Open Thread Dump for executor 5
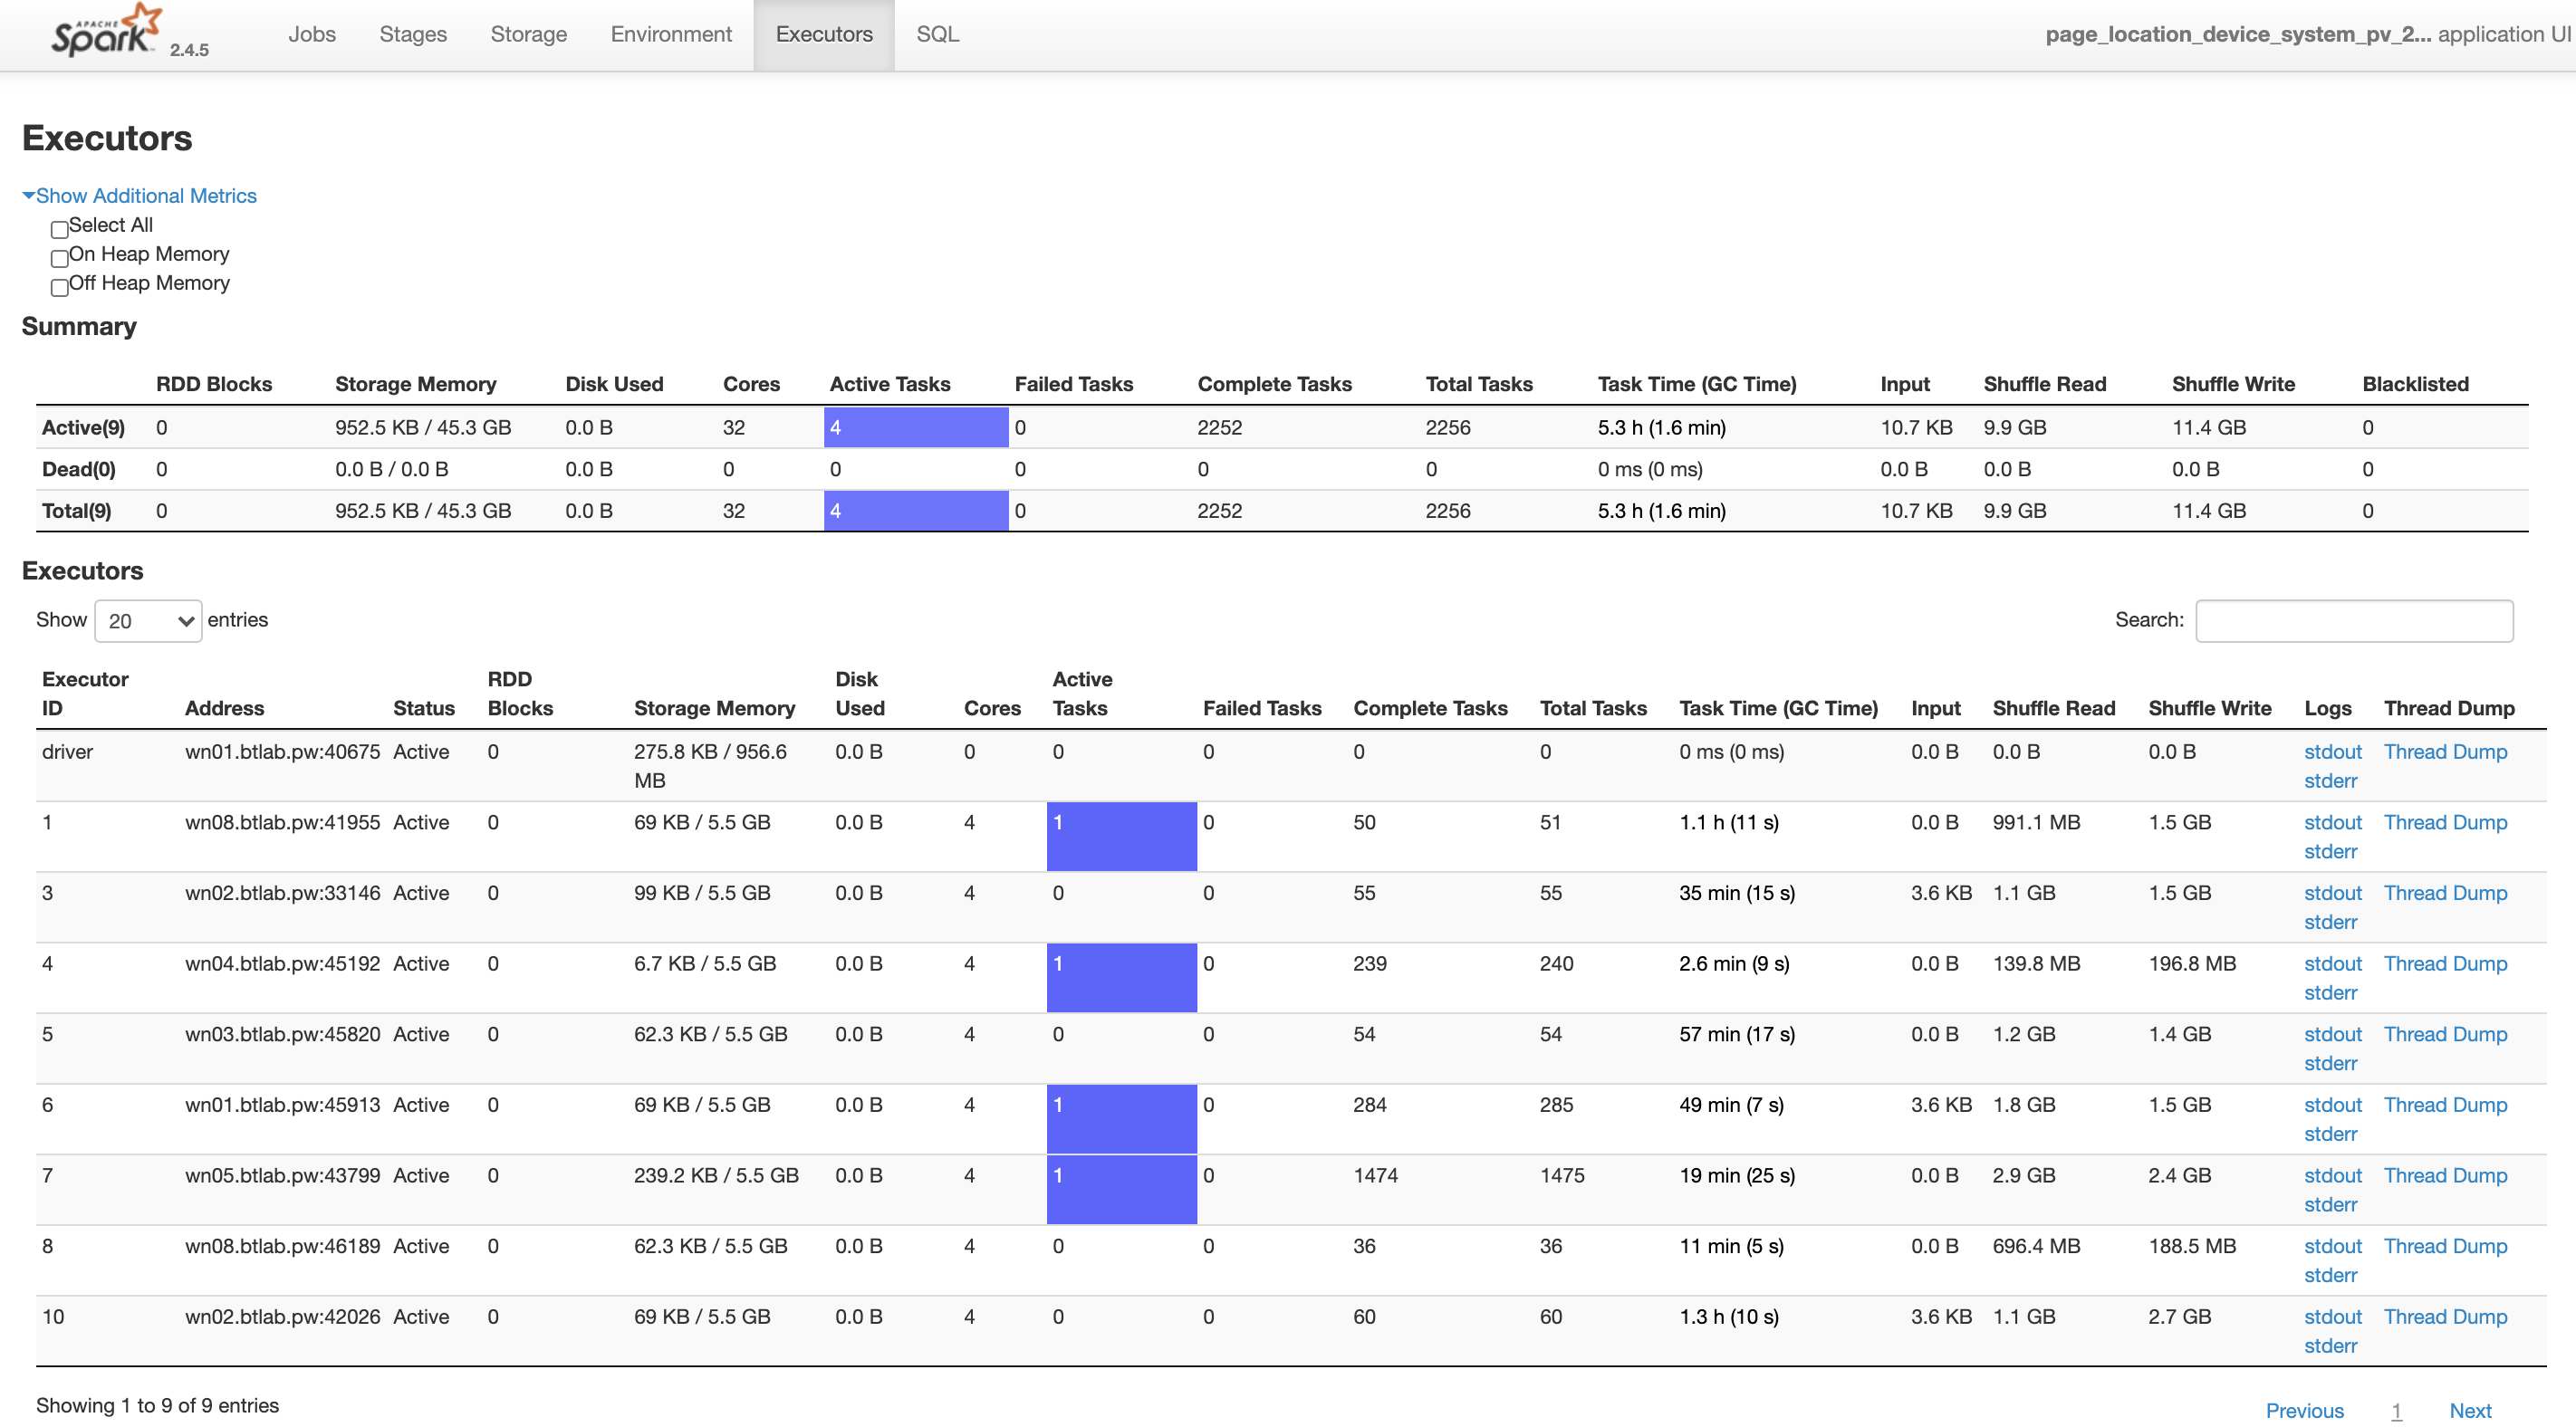 click(2445, 1035)
